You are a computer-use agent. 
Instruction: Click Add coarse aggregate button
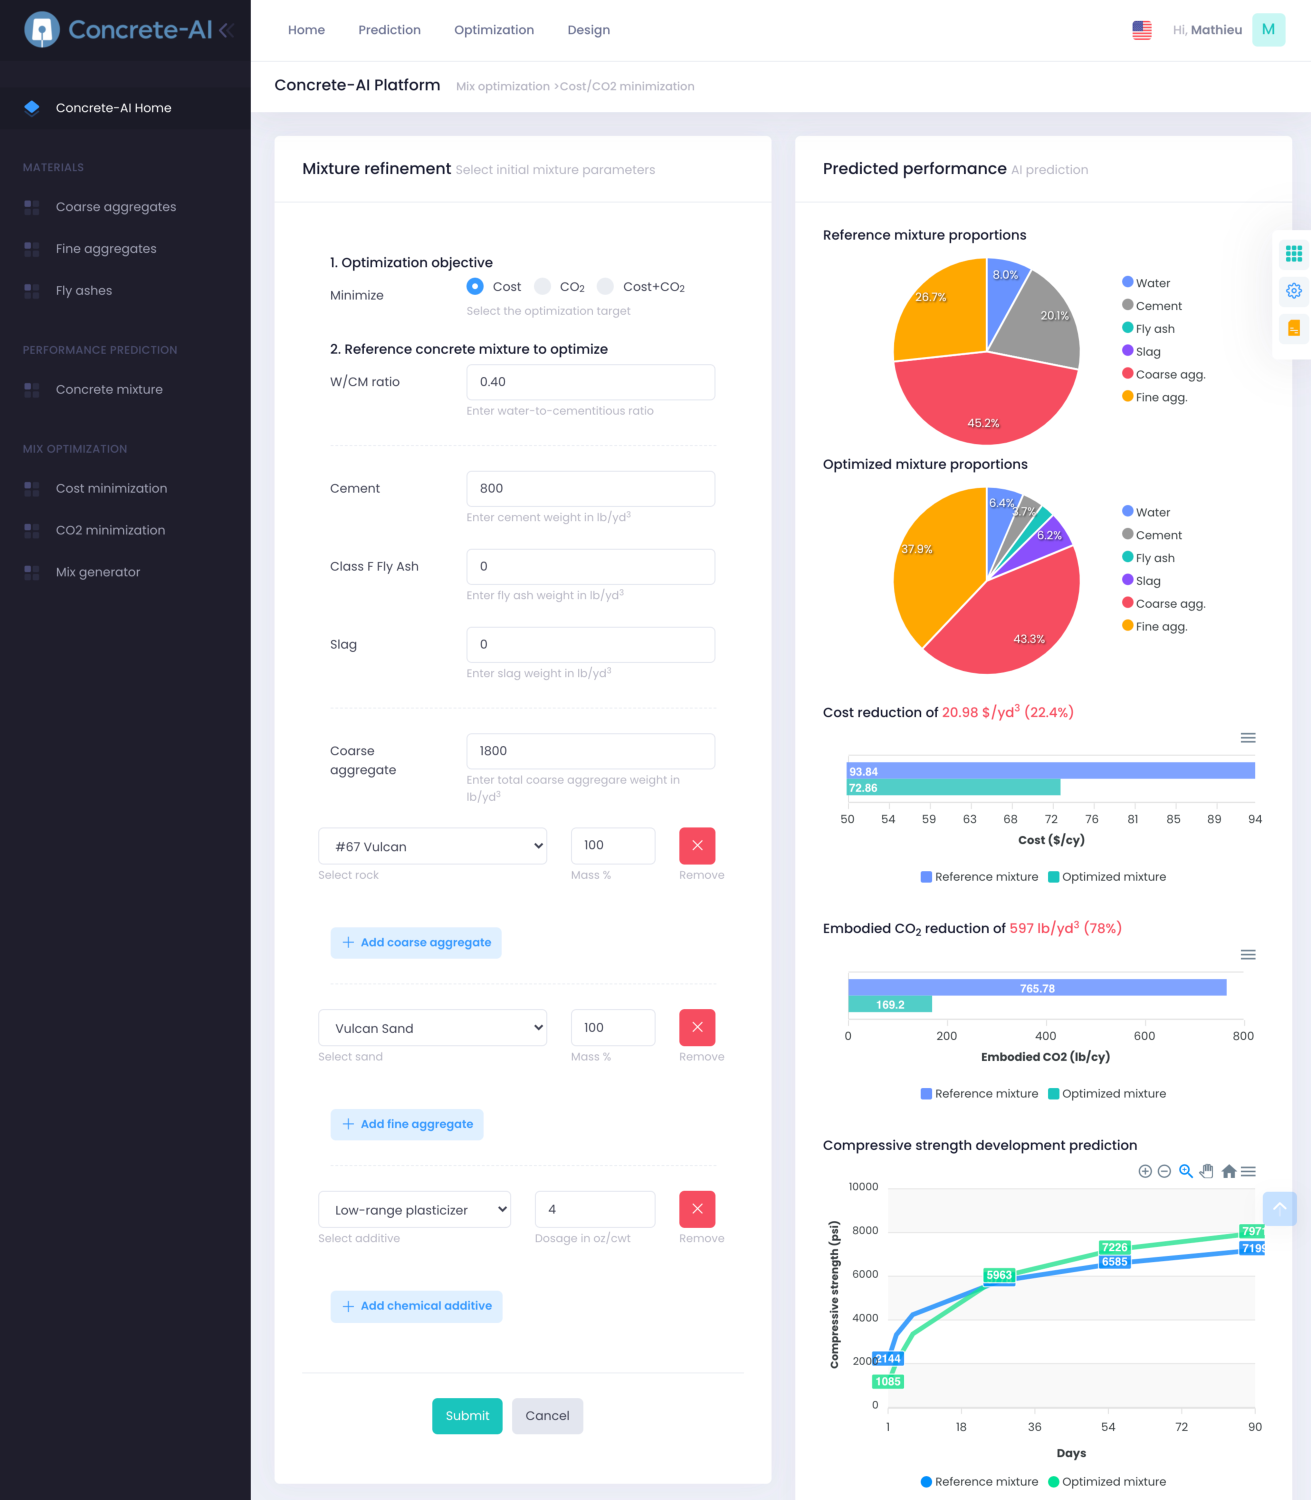tap(416, 942)
